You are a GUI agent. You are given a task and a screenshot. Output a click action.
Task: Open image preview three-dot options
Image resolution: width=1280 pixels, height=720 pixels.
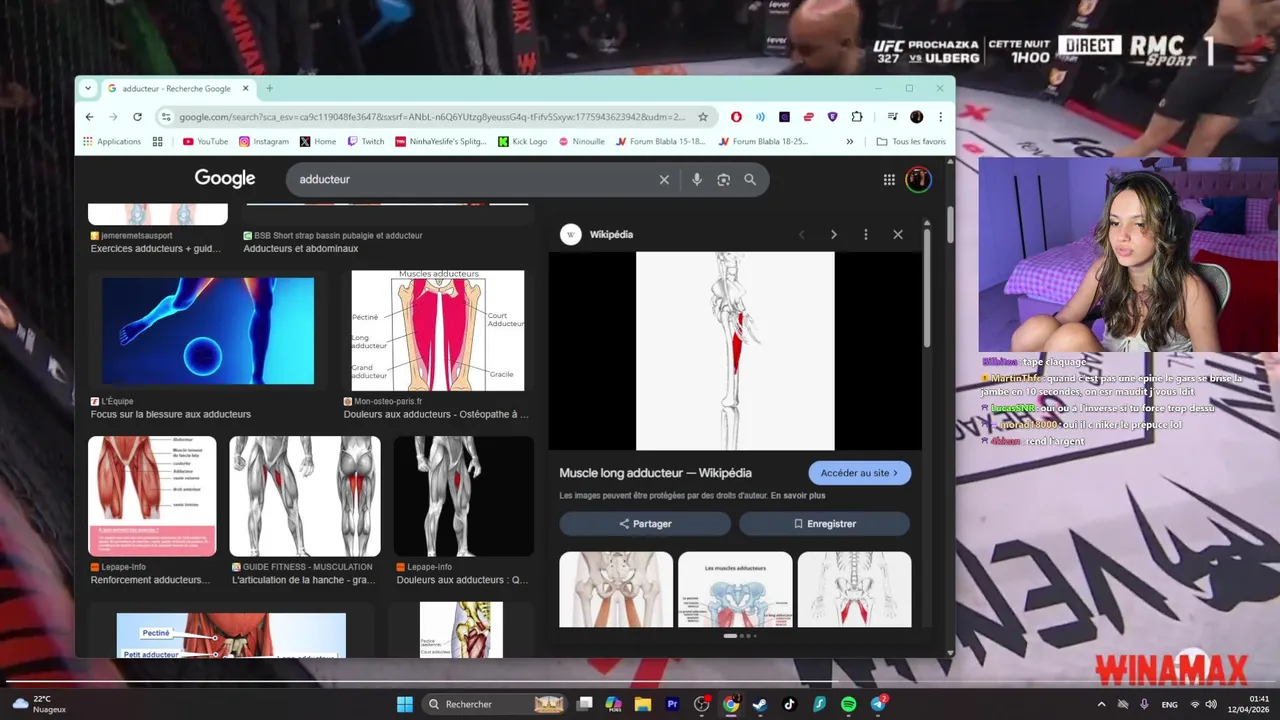[866, 234]
